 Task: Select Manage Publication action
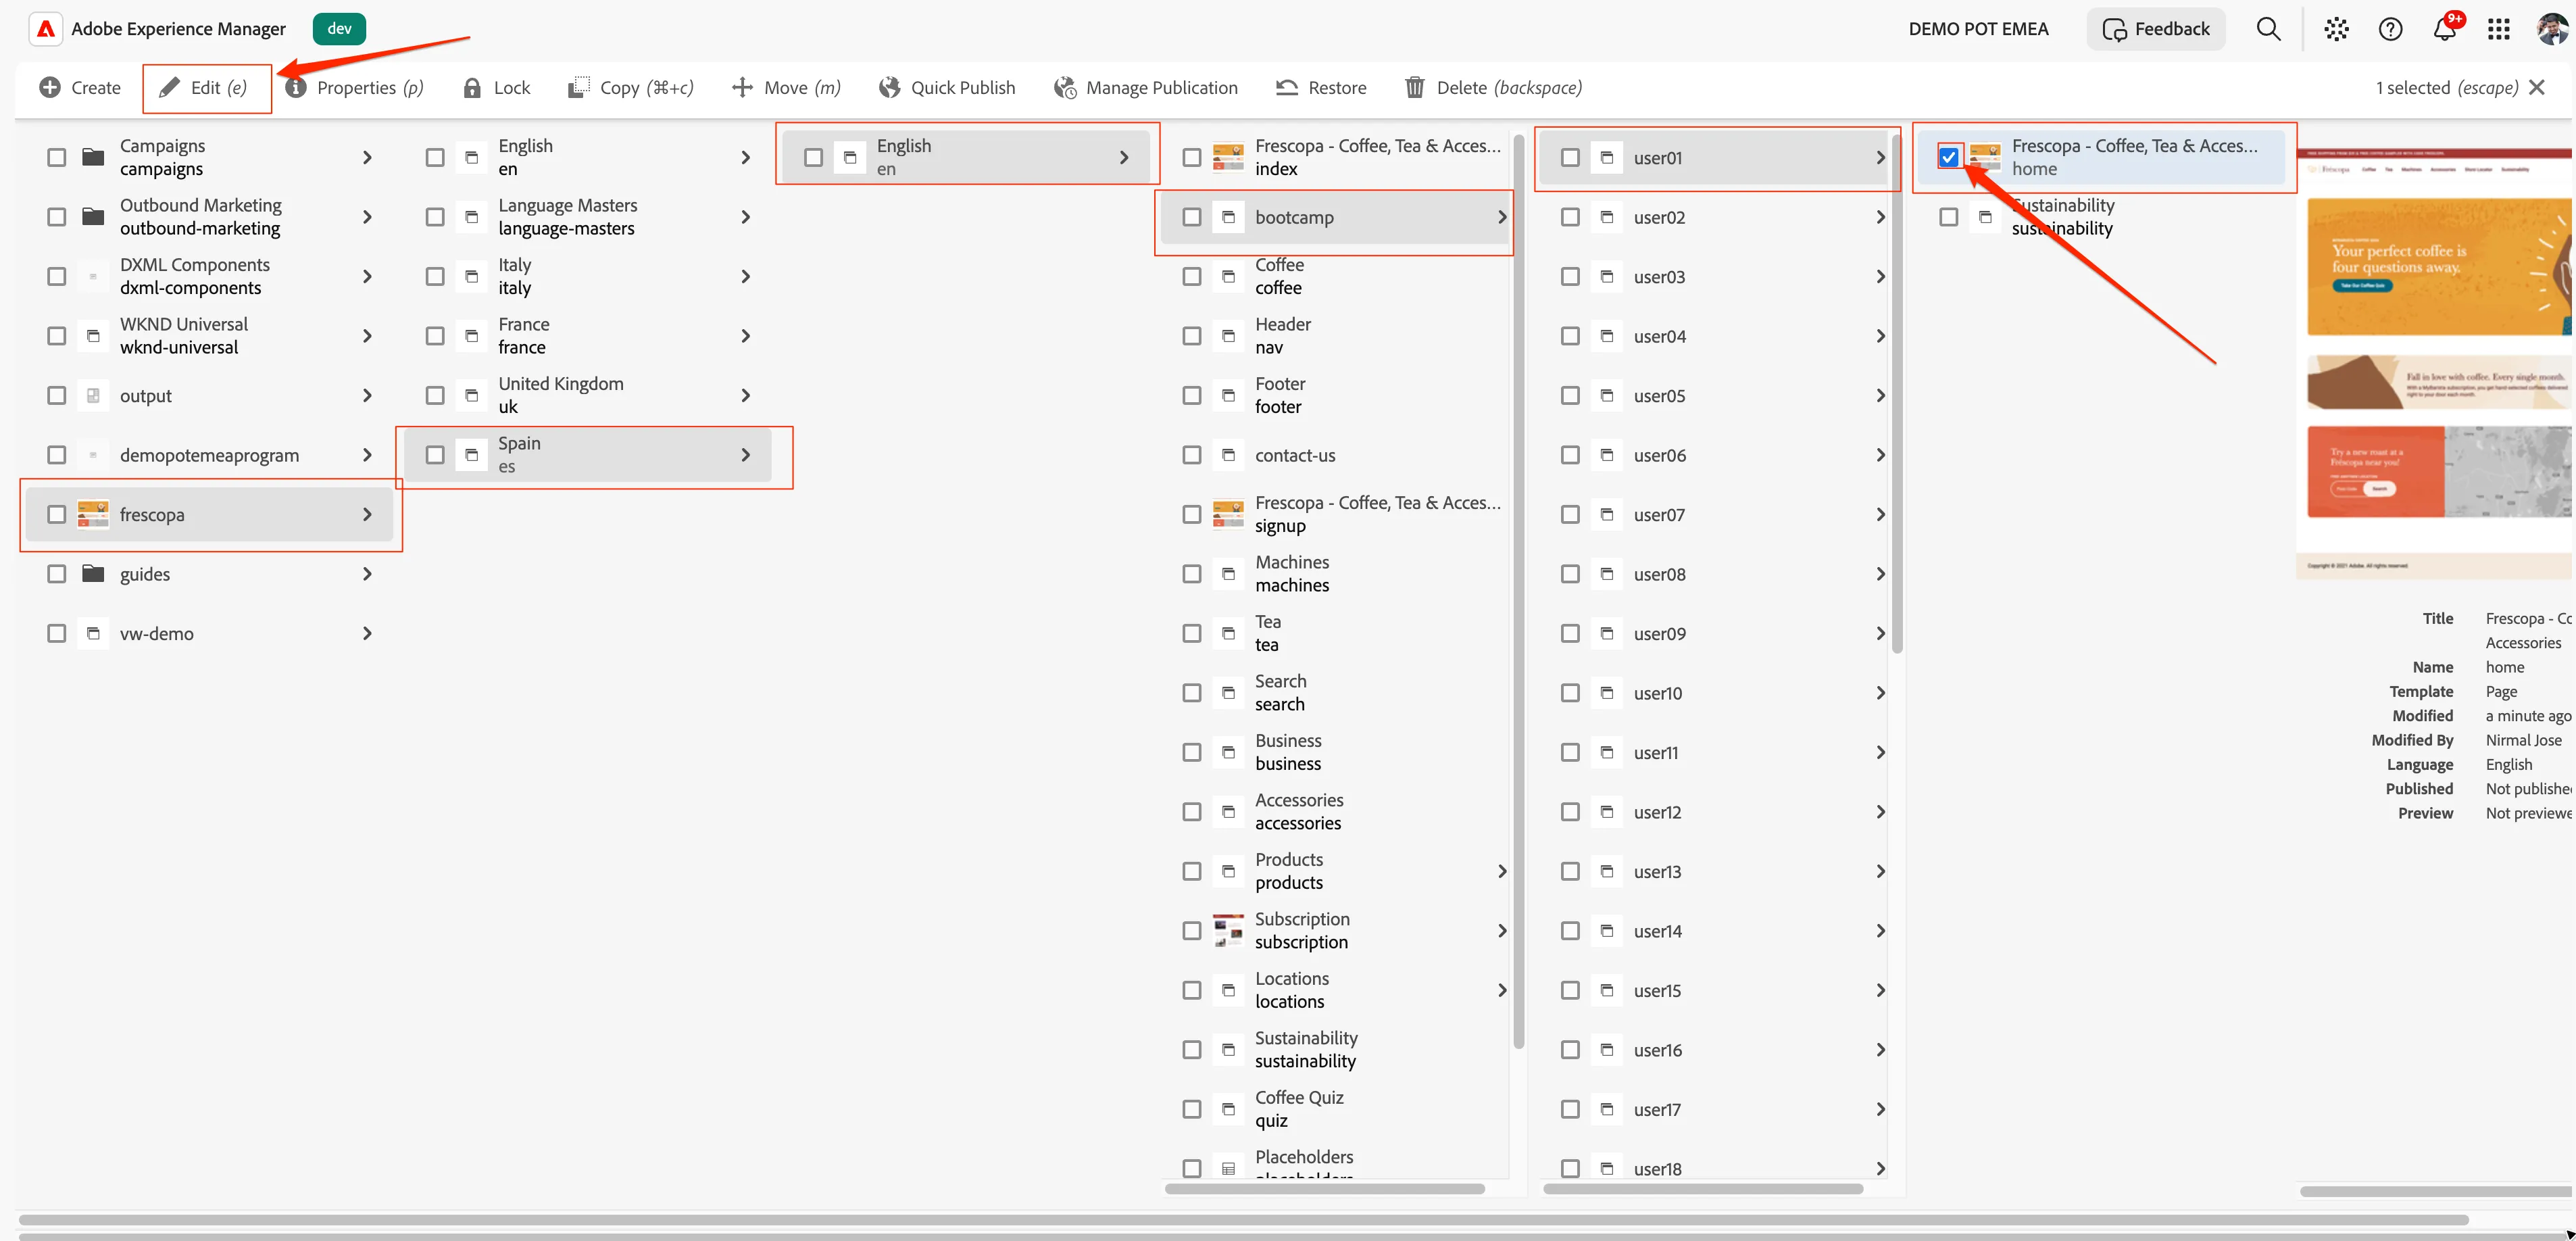1146,88
